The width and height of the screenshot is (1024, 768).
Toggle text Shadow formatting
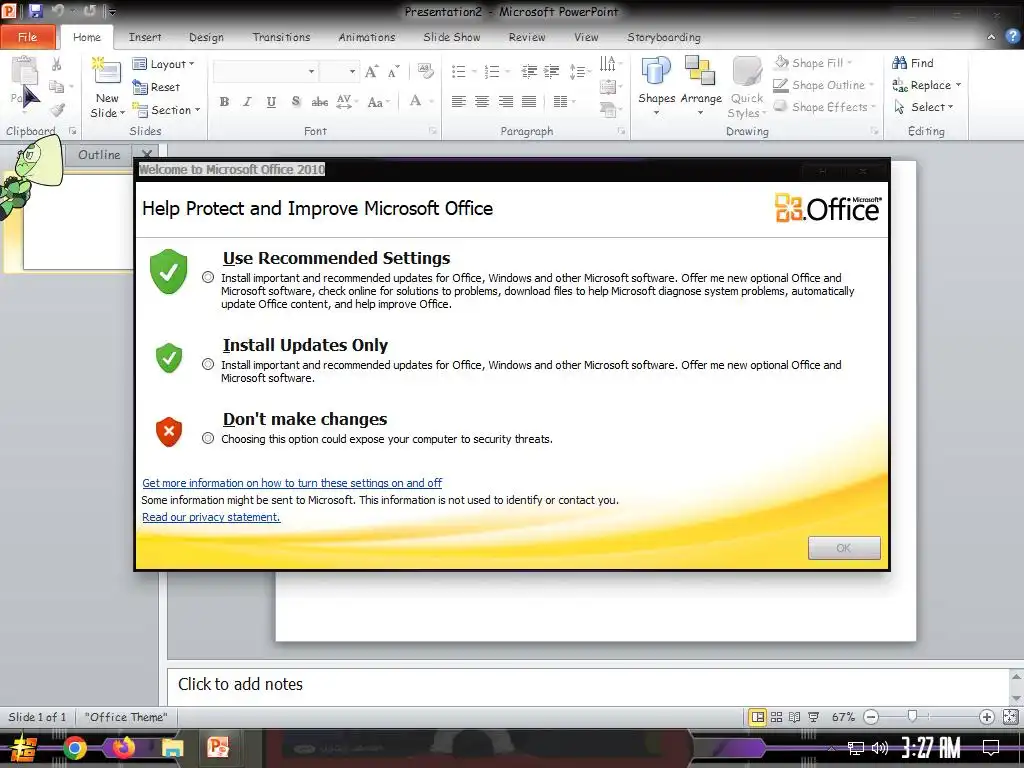pos(295,102)
